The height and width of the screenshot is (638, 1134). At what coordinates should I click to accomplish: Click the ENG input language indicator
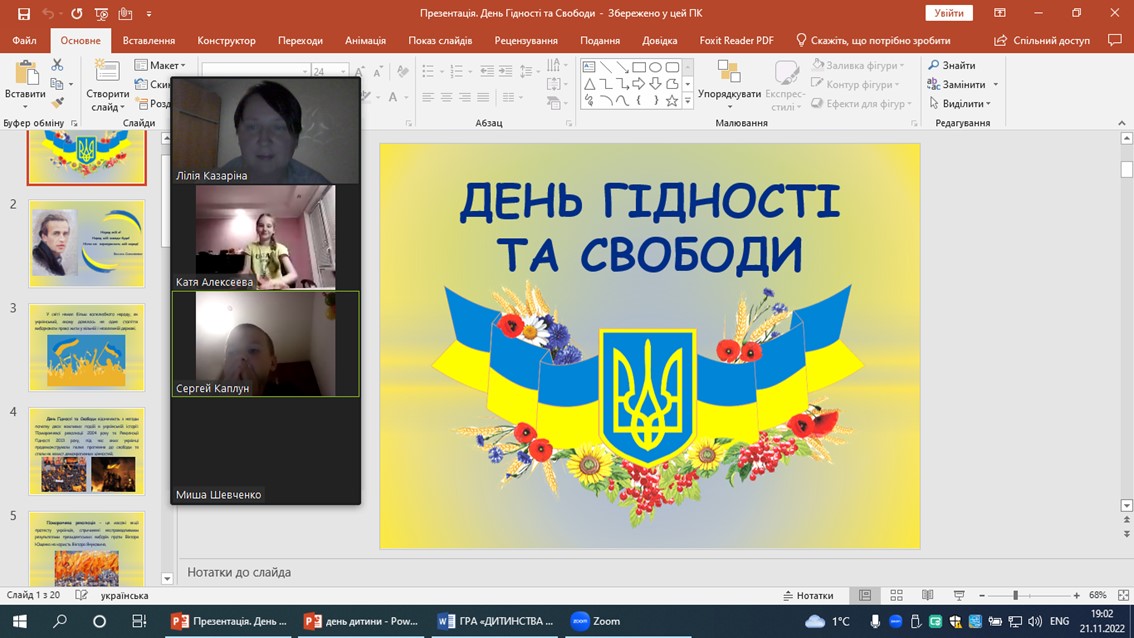click(x=1060, y=621)
